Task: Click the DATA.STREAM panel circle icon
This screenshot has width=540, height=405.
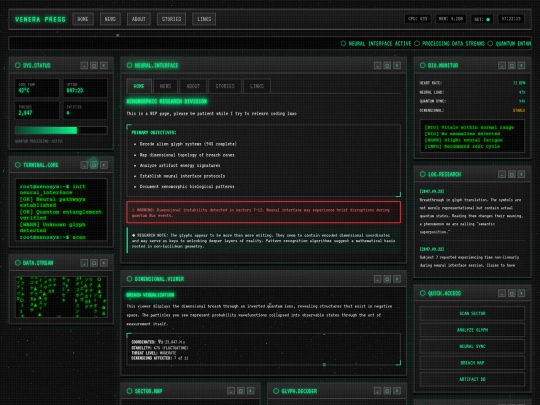Action: (18, 263)
